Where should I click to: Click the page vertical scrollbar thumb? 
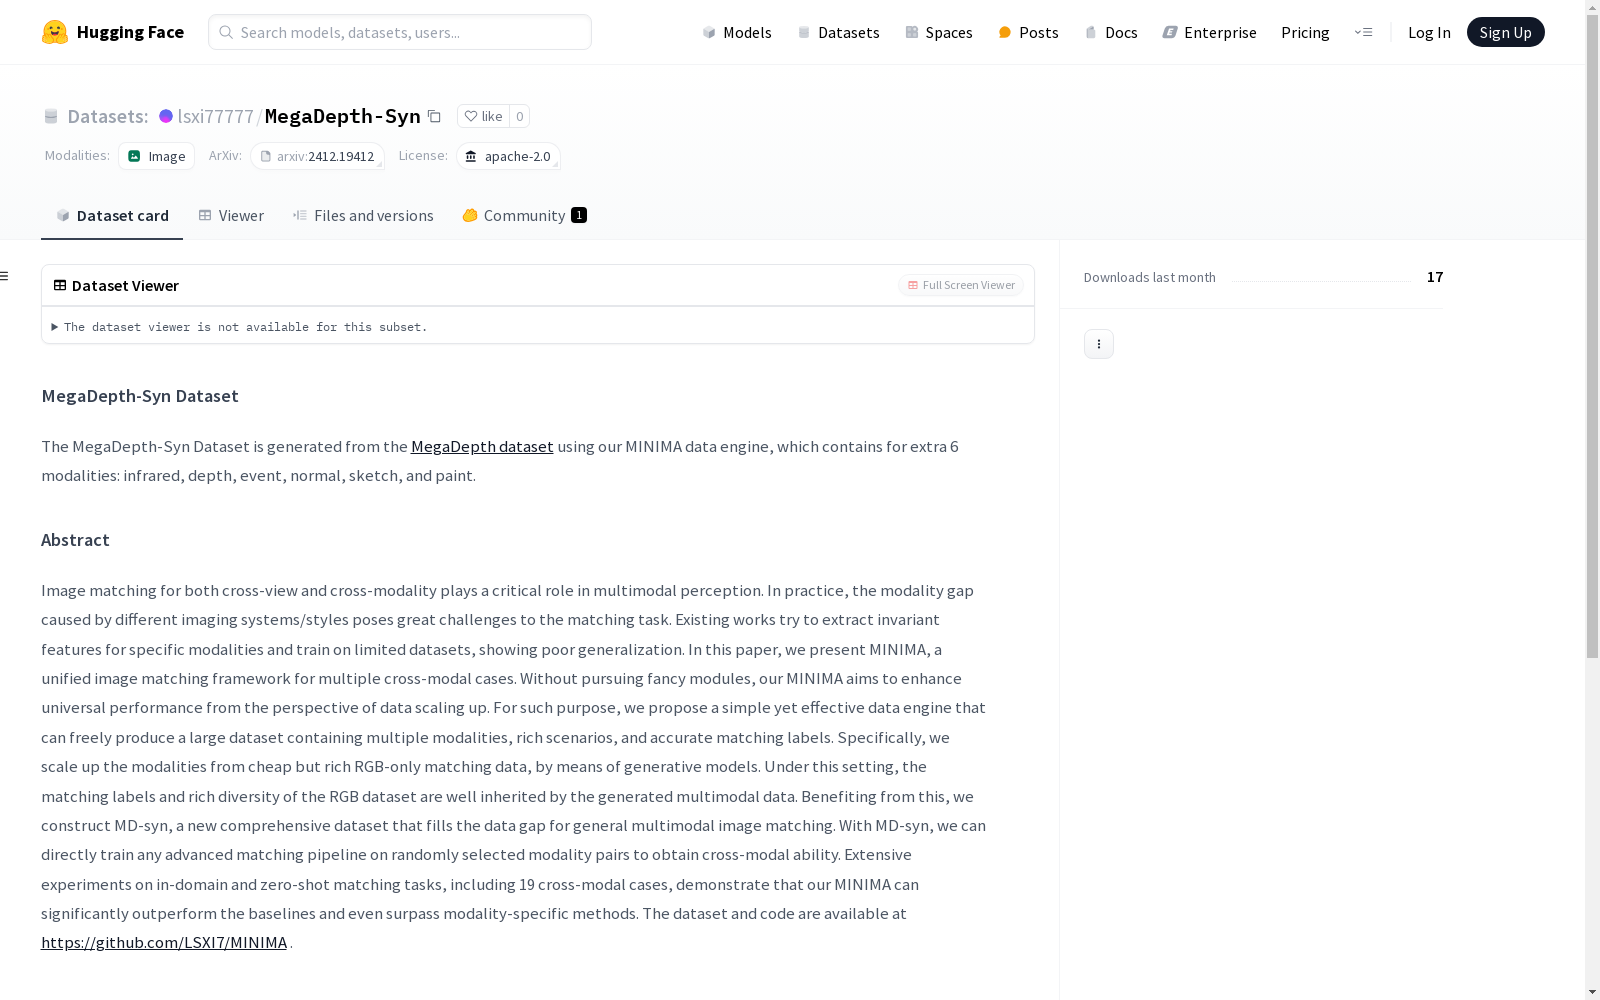click(1592, 335)
